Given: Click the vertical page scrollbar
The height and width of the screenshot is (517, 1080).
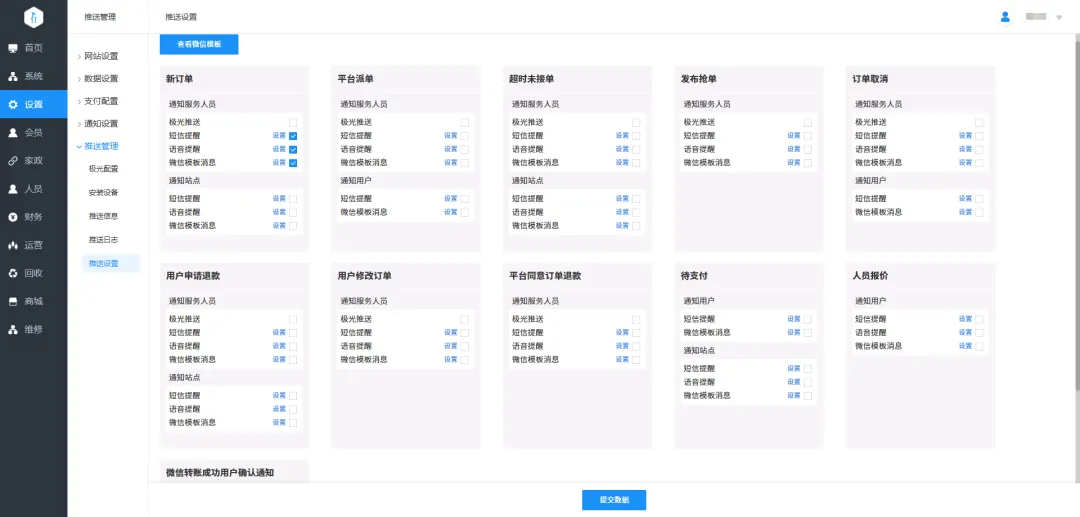Looking at the screenshot, I should pos(1076,220).
